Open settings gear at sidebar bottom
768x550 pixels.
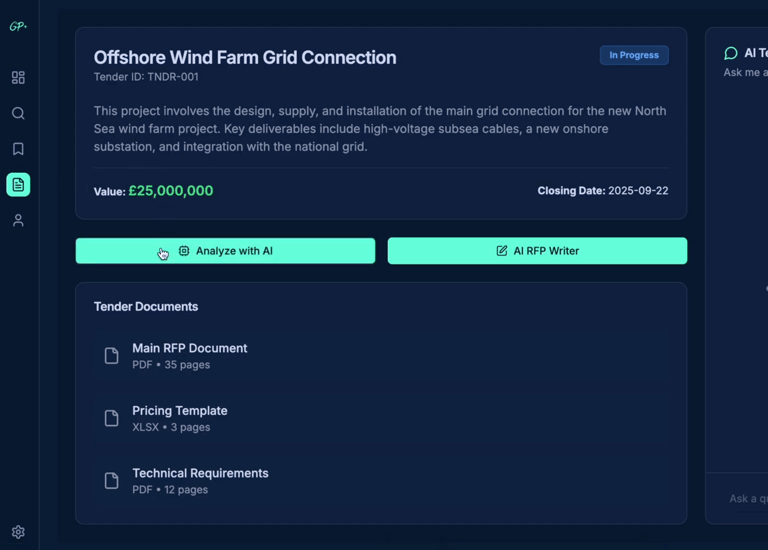pyautogui.click(x=18, y=532)
